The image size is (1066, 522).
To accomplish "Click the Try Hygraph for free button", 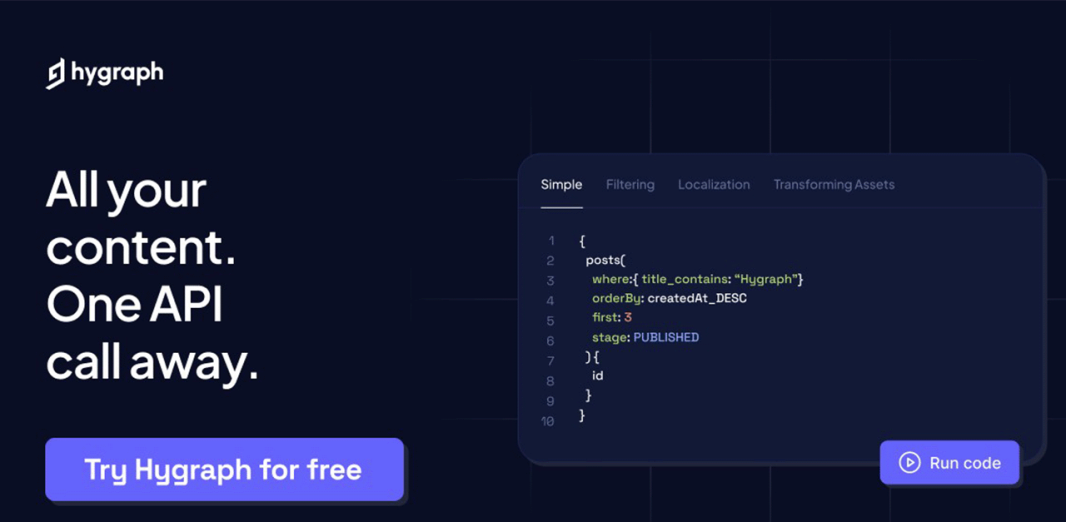I will 224,470.
